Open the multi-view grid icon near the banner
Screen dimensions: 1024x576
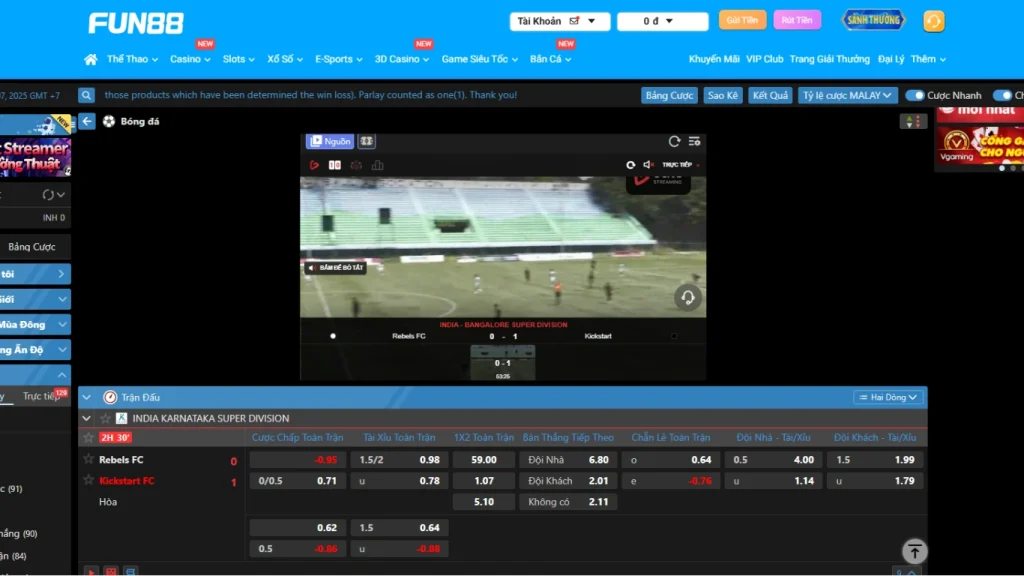click(x=911, y=121)
